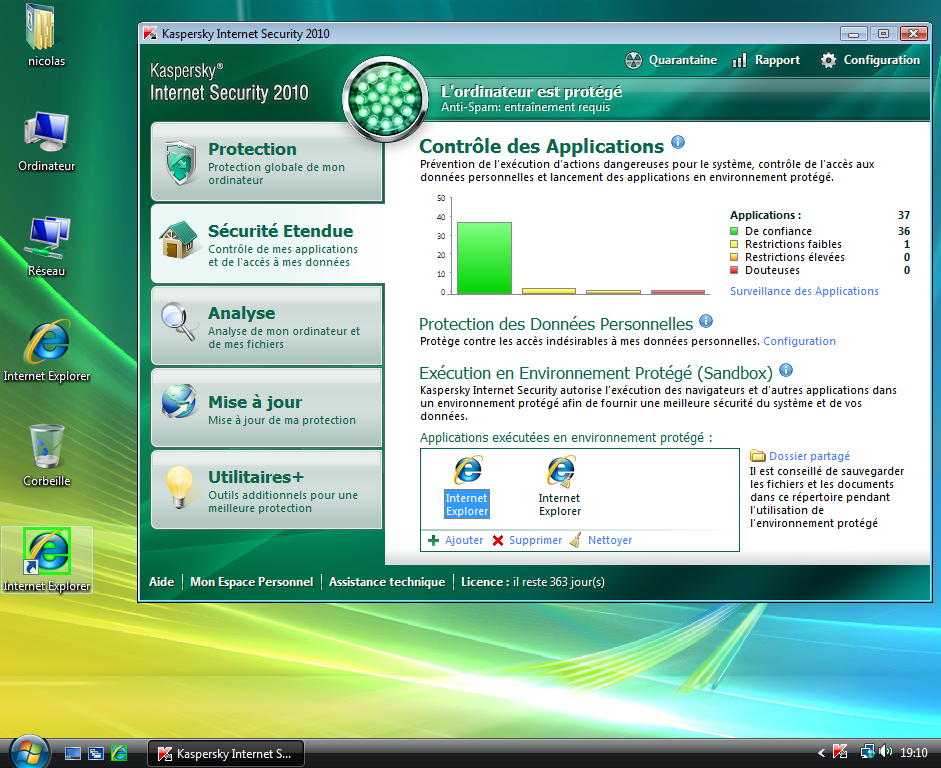Click the Utilitaires+ light bulb icon

pos(179,487)
